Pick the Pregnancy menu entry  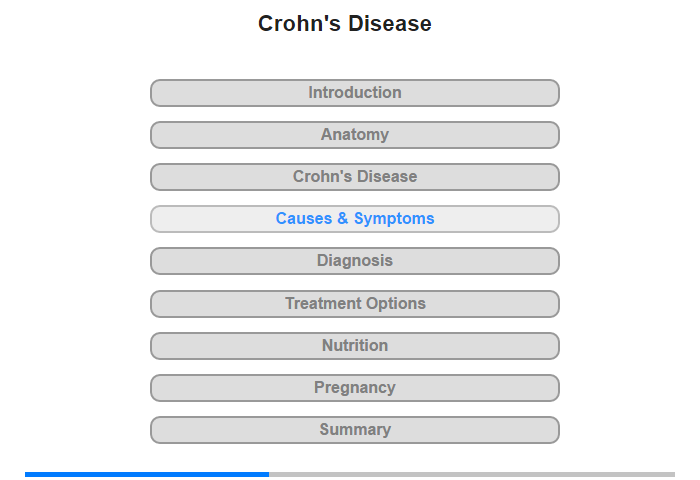[x=355, y=388]
